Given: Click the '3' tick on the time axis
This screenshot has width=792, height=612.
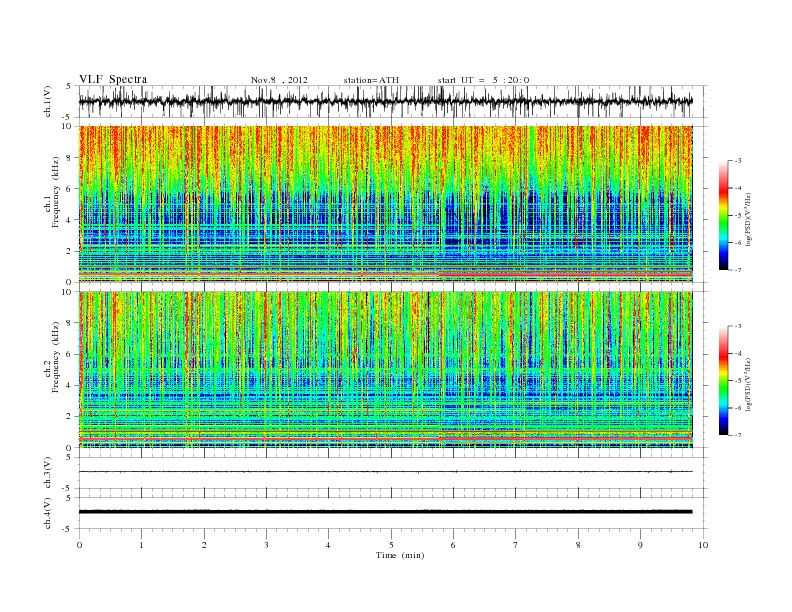Looking at the screenshot, I should point(266,545).
